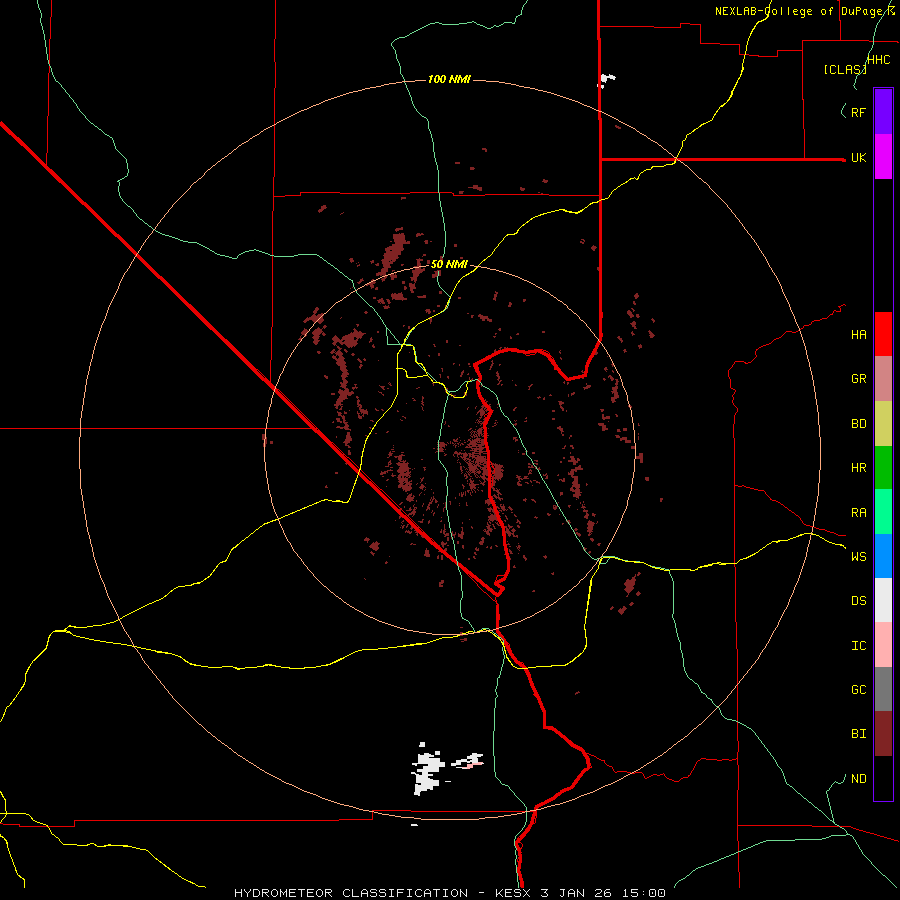Click the dark red BI legend swatch
Image resolution: width=900 pixels, height=900 pixels.
[x=883, y=734]
